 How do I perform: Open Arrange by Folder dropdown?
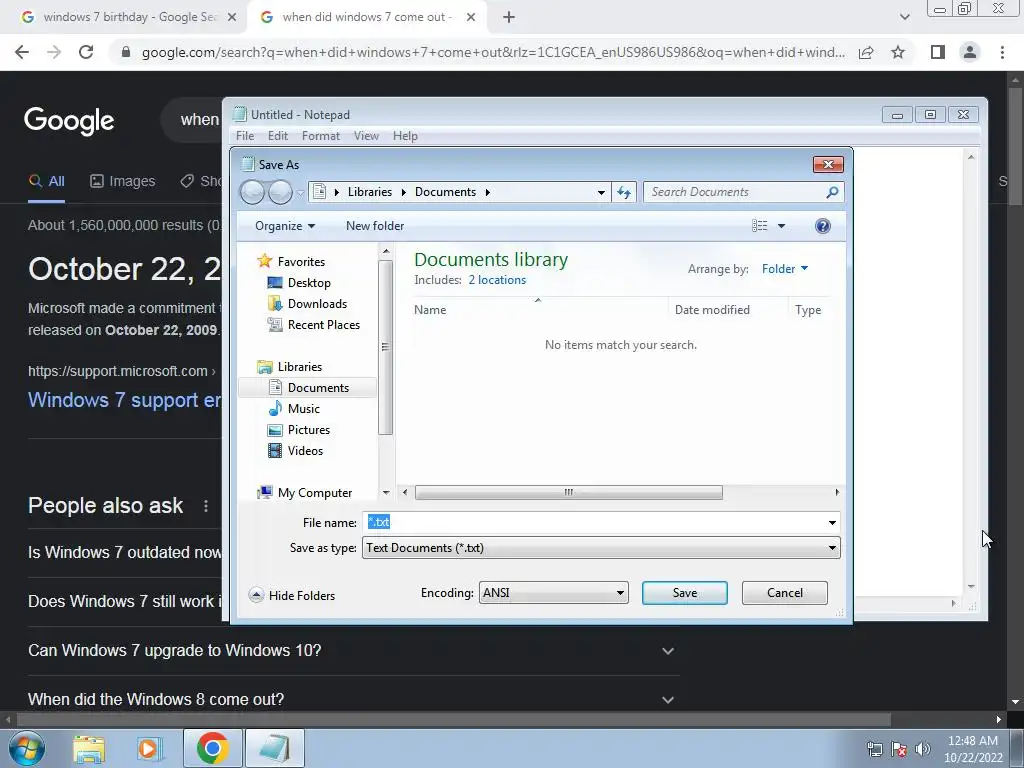coord(785,268)
